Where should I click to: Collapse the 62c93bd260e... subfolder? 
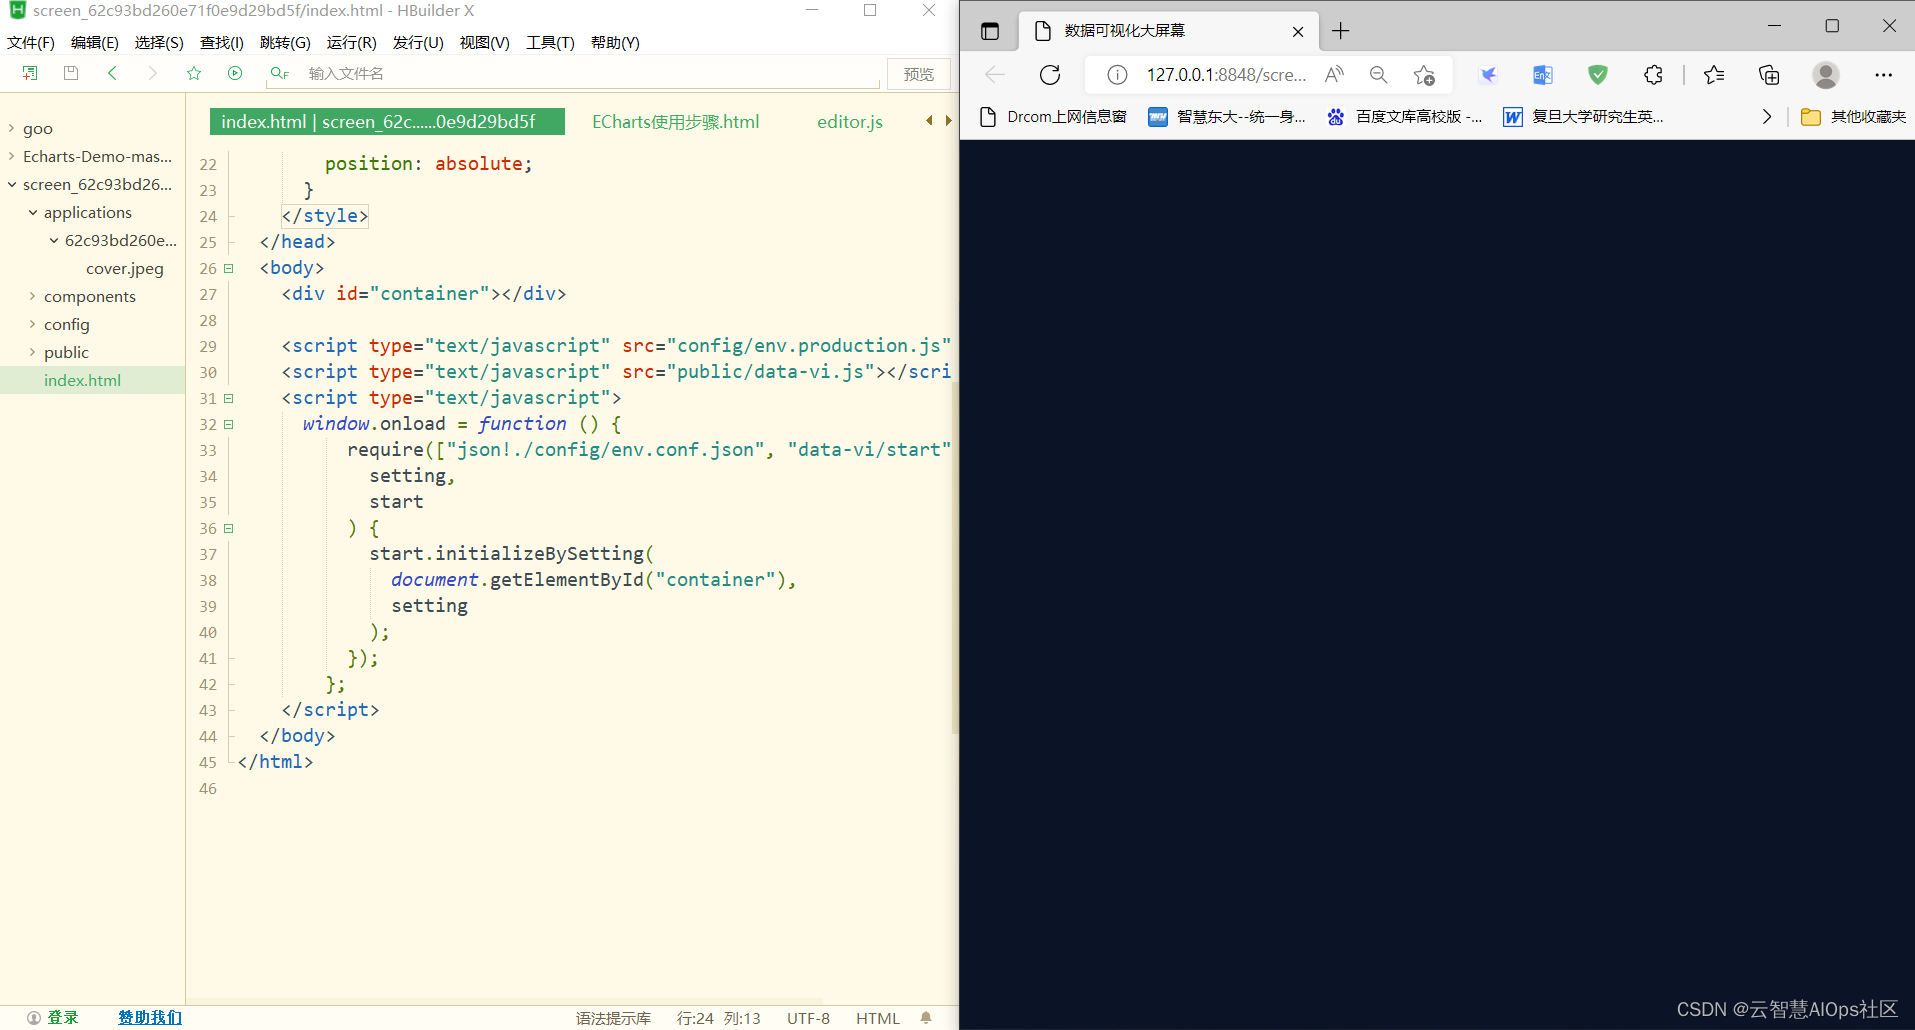[54, 240]
